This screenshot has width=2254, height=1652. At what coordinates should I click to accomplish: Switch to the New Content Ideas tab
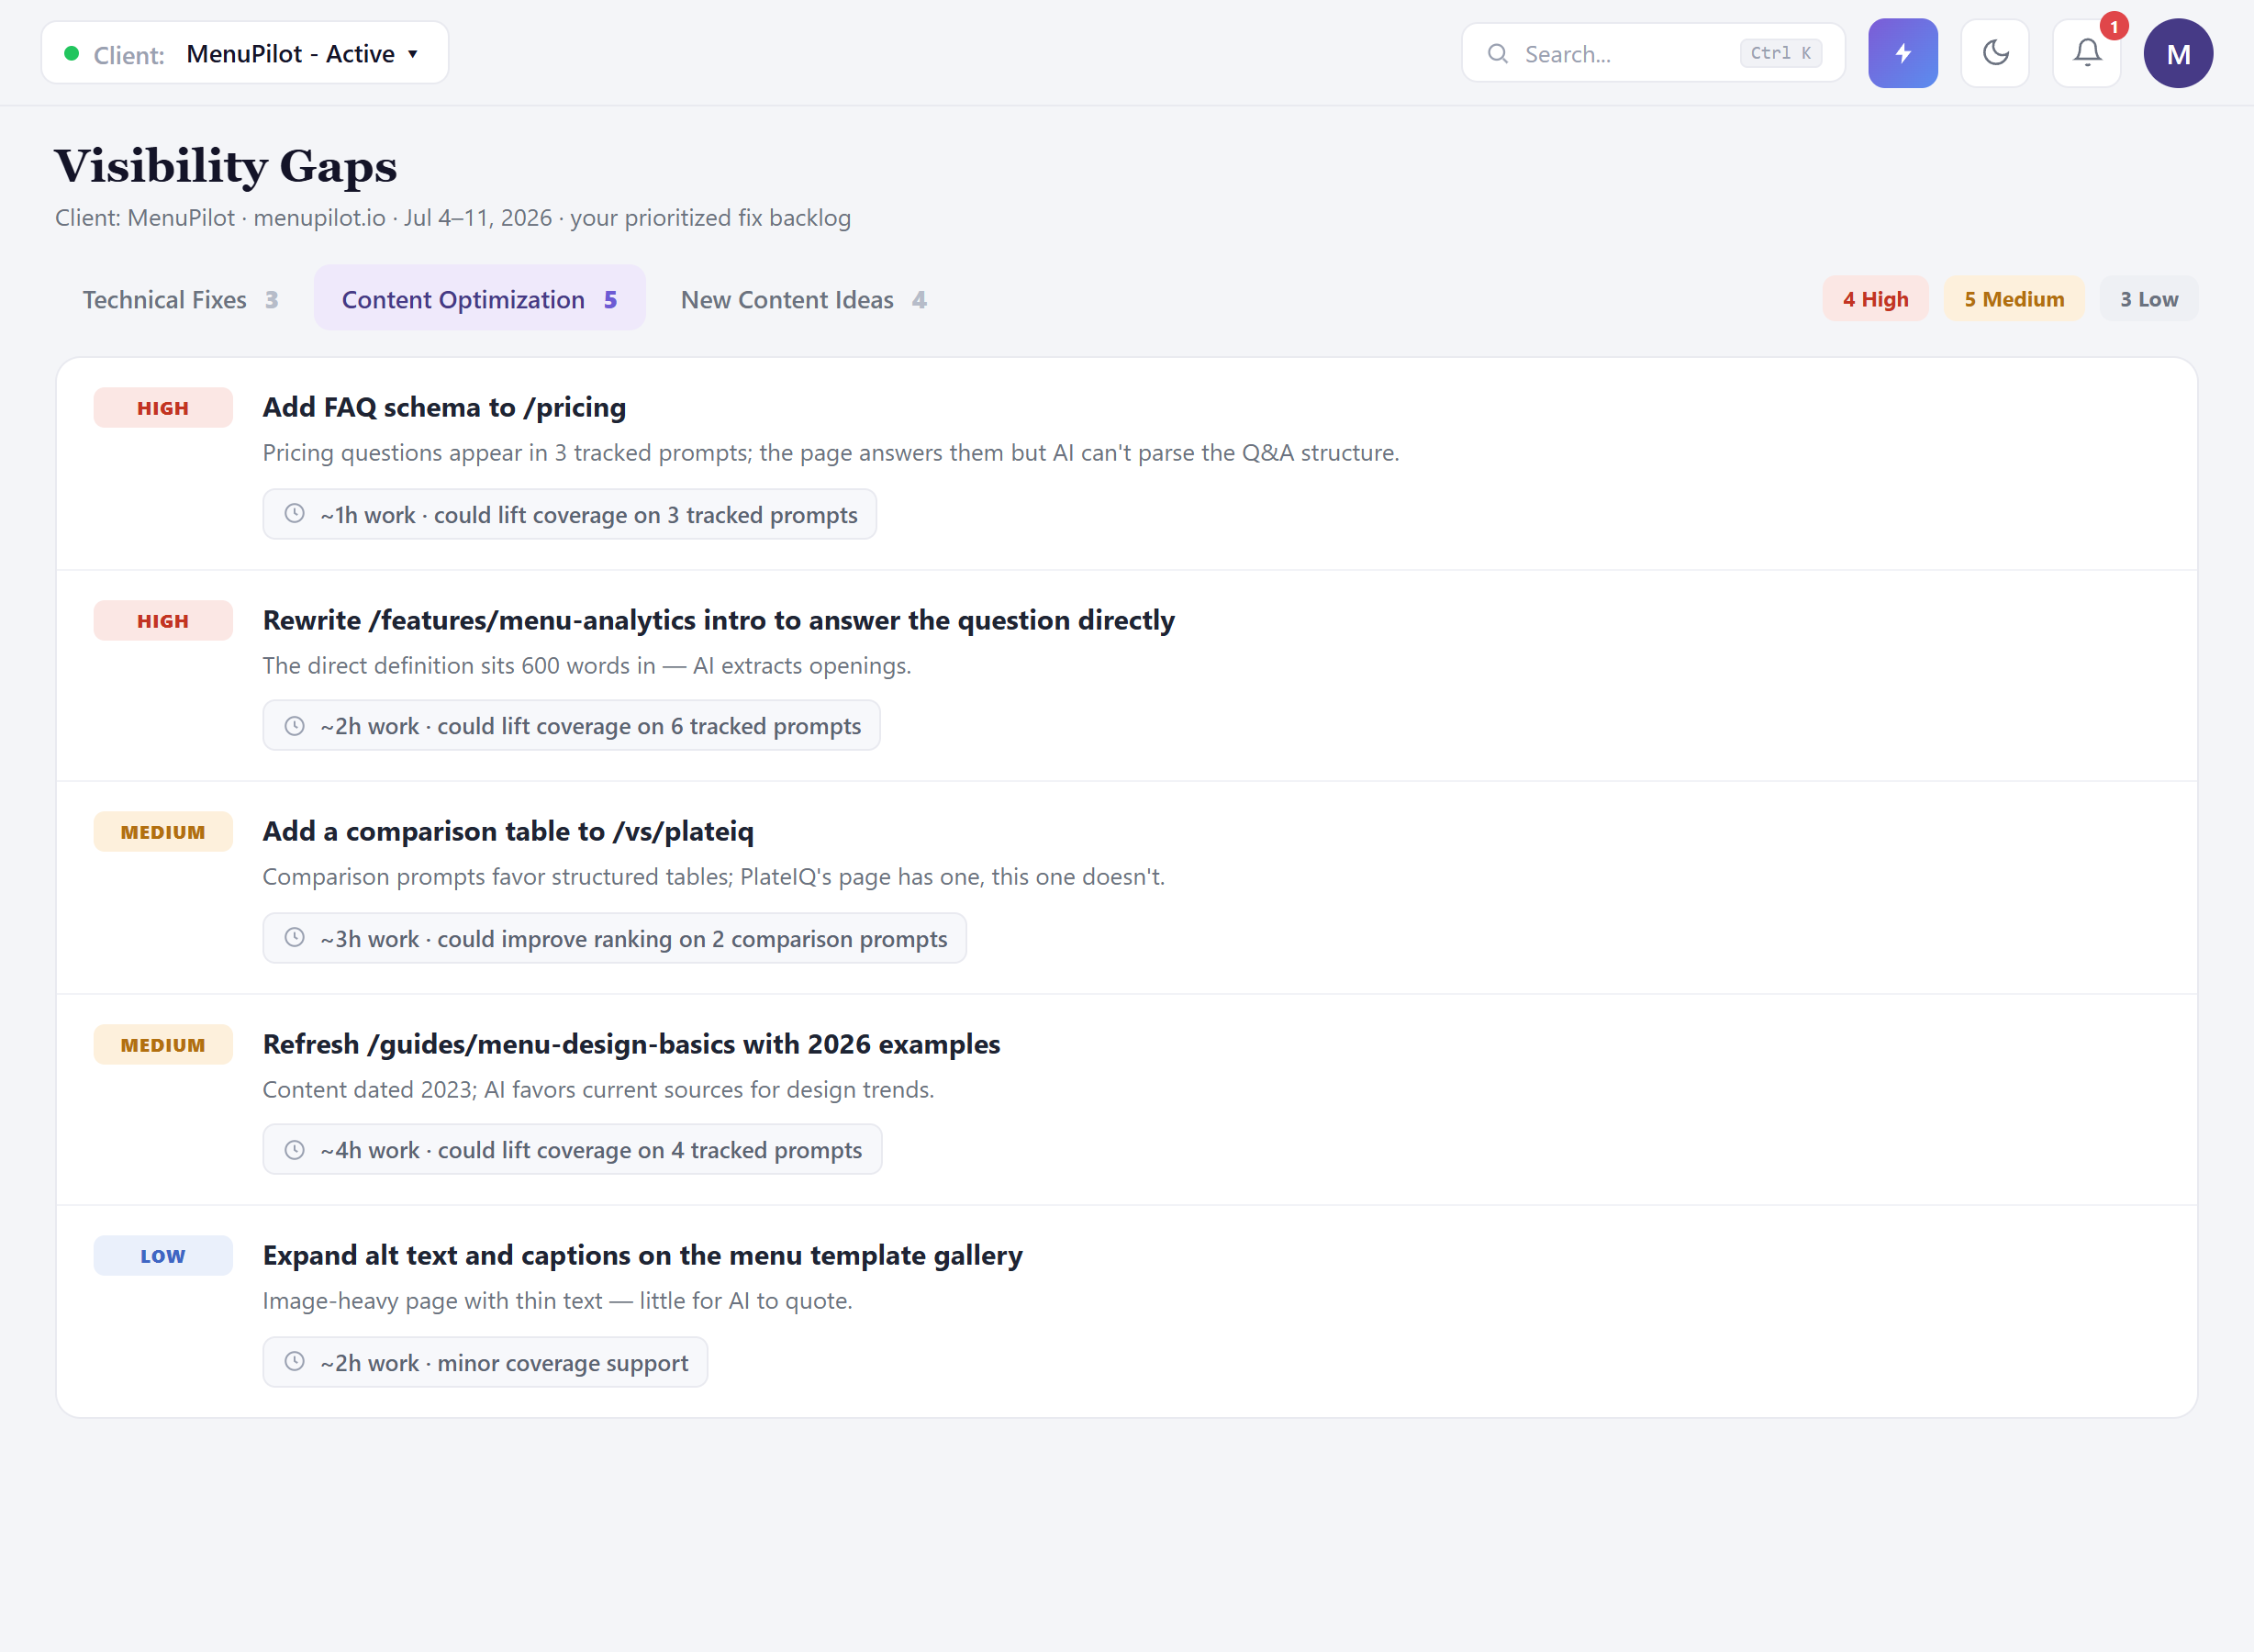803,299
